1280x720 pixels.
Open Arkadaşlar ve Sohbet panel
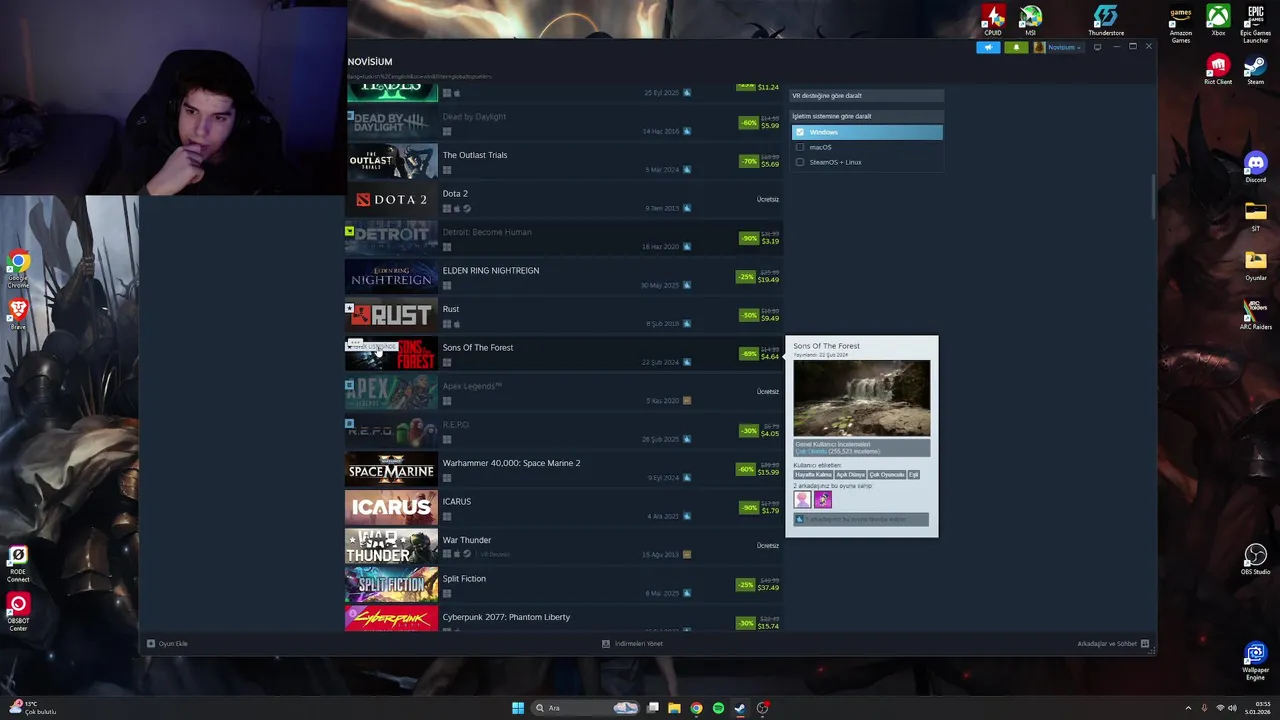[x=1113, y=643]
